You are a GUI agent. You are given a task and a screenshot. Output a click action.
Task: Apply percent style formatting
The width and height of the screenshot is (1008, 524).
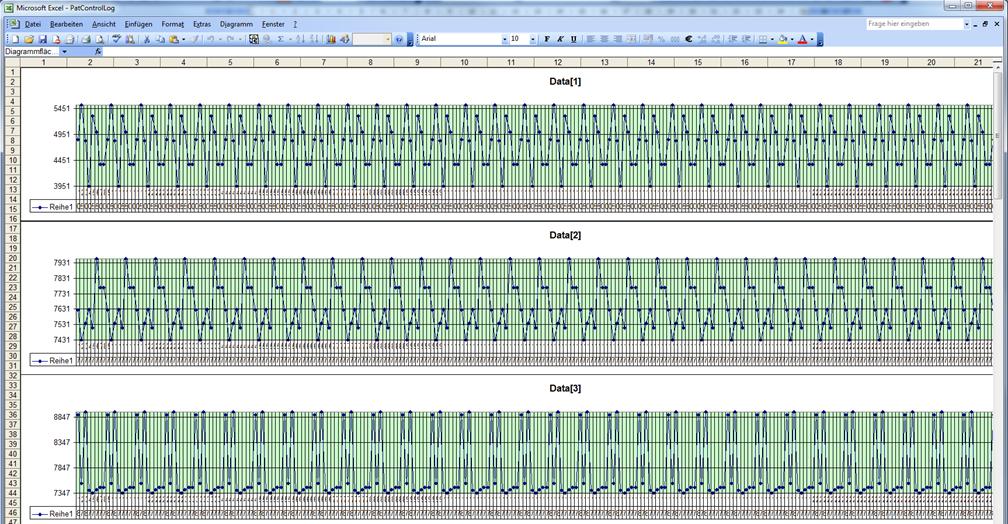[x=662, y=39]
